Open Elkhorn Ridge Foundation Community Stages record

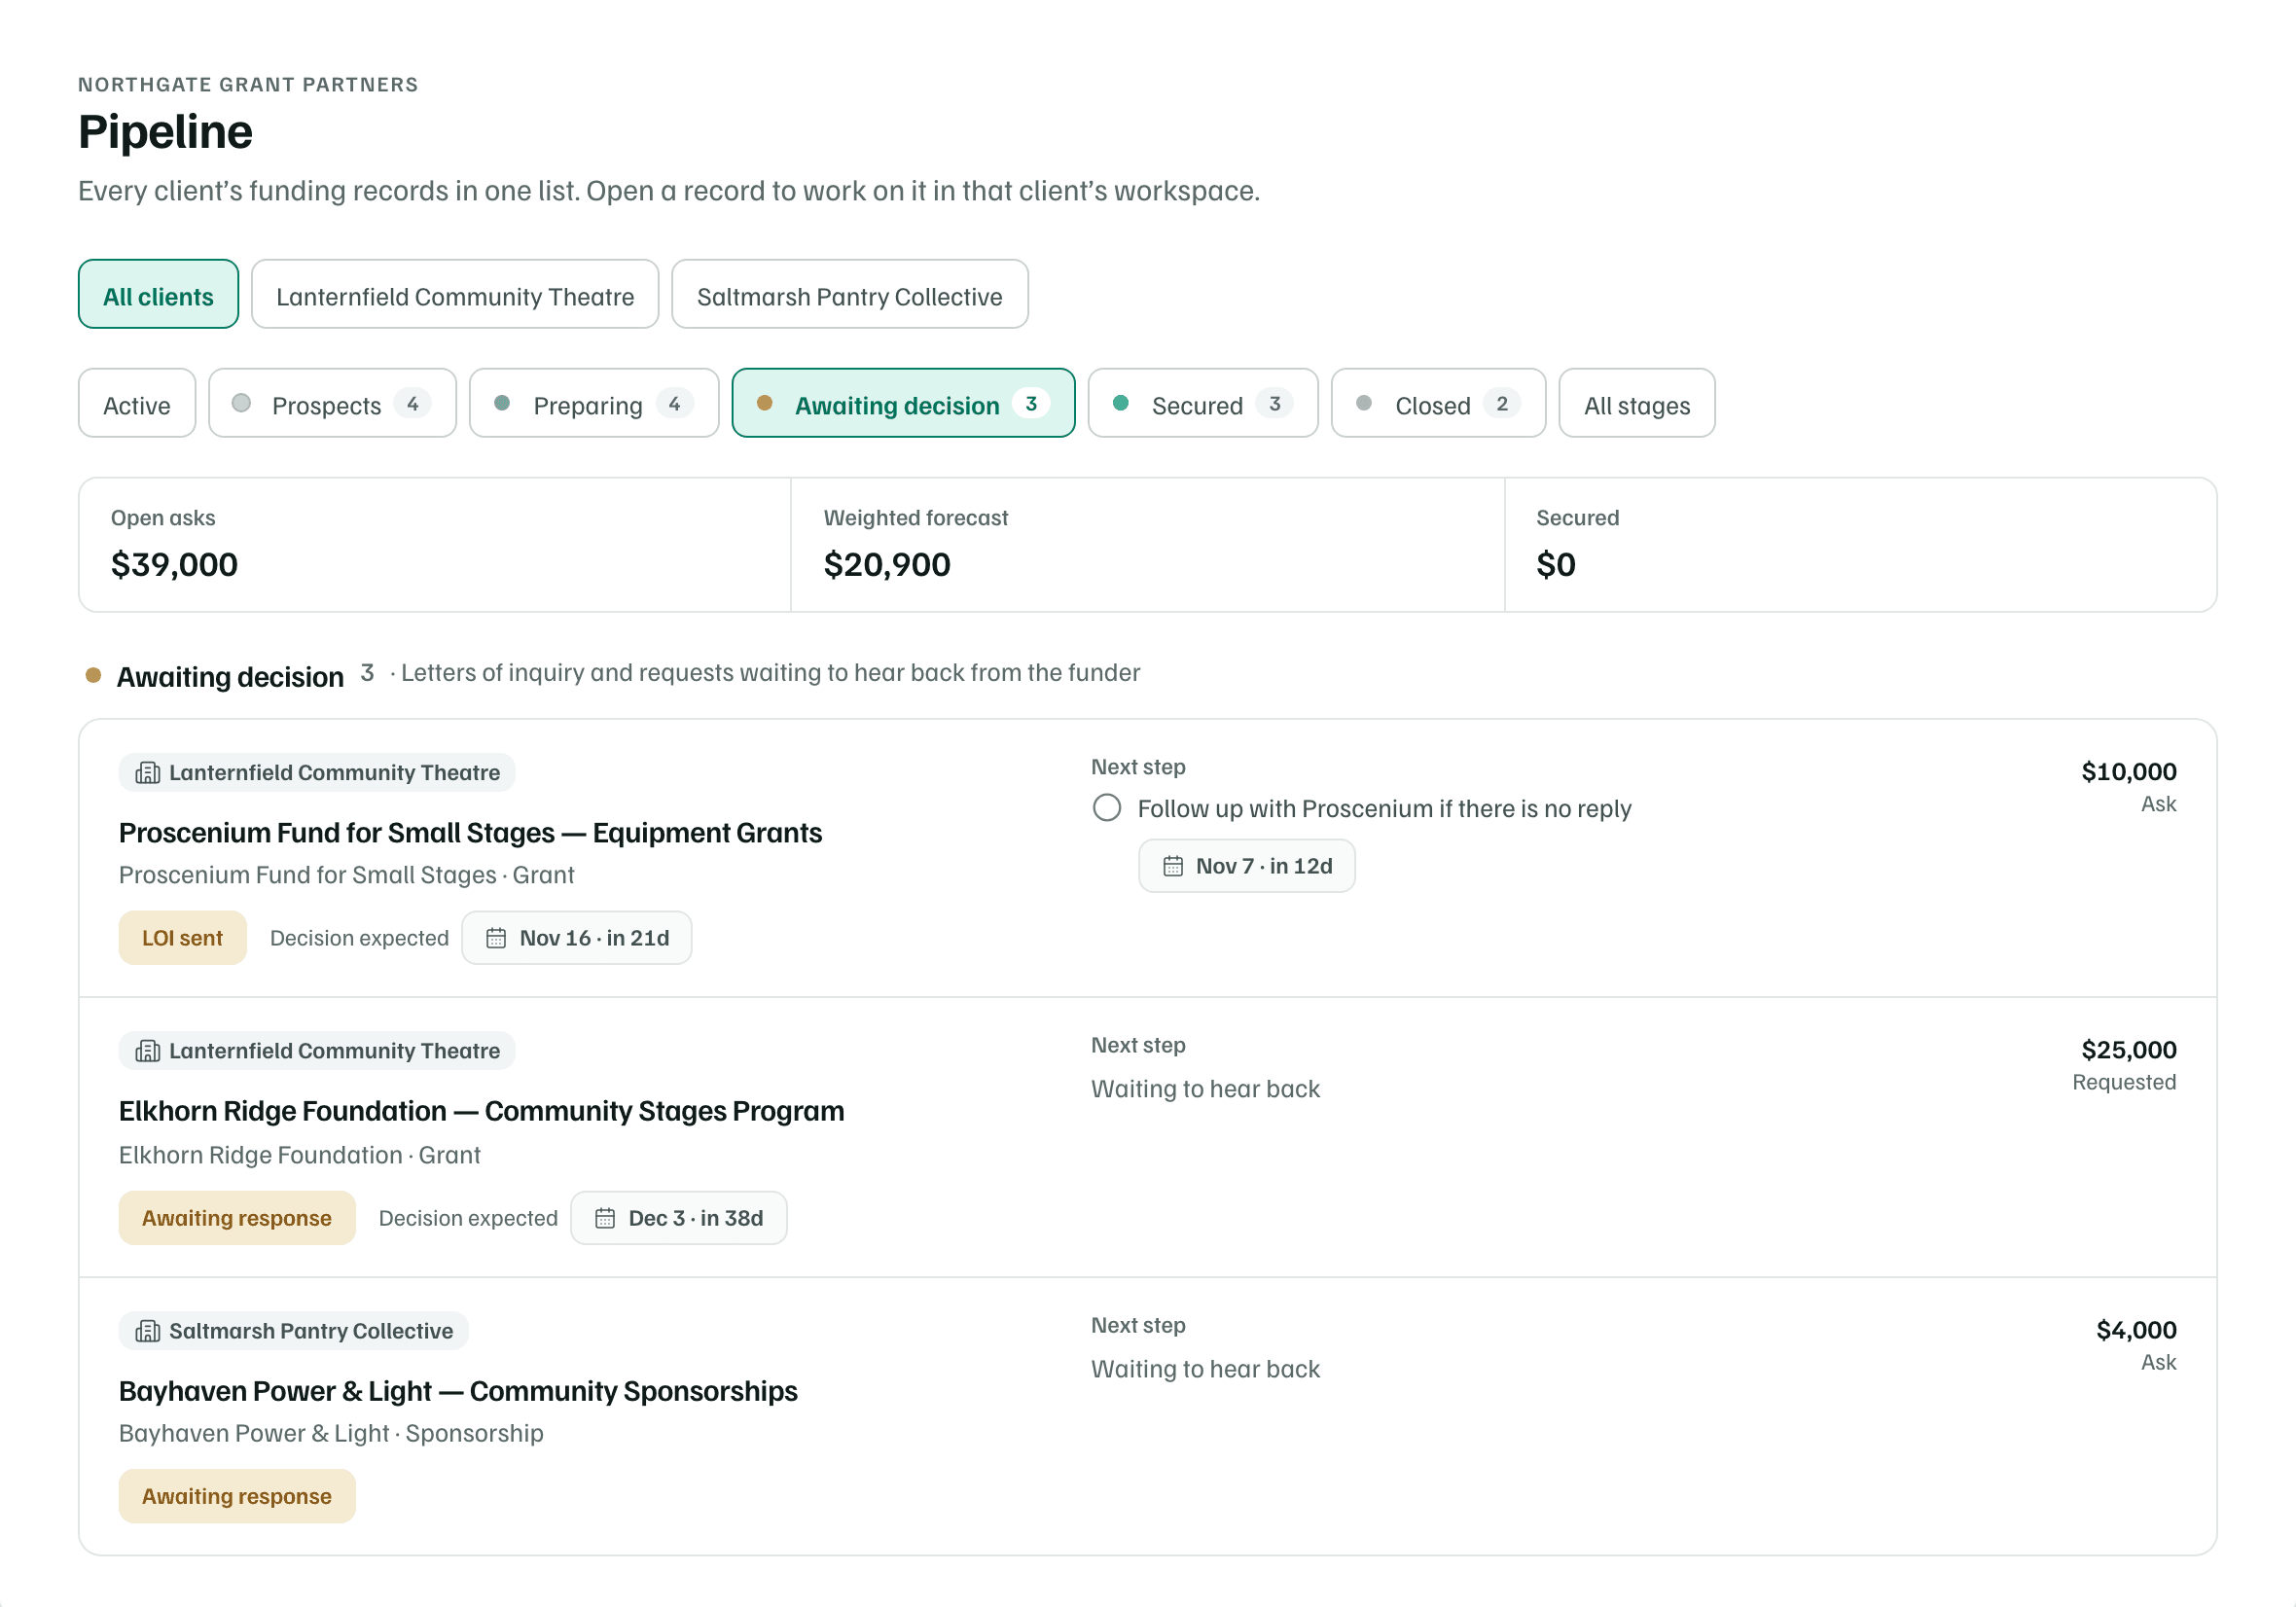click(482, 1111)
